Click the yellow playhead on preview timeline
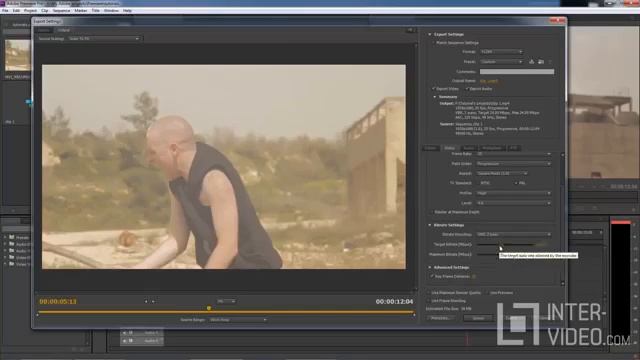 [209, 308]
